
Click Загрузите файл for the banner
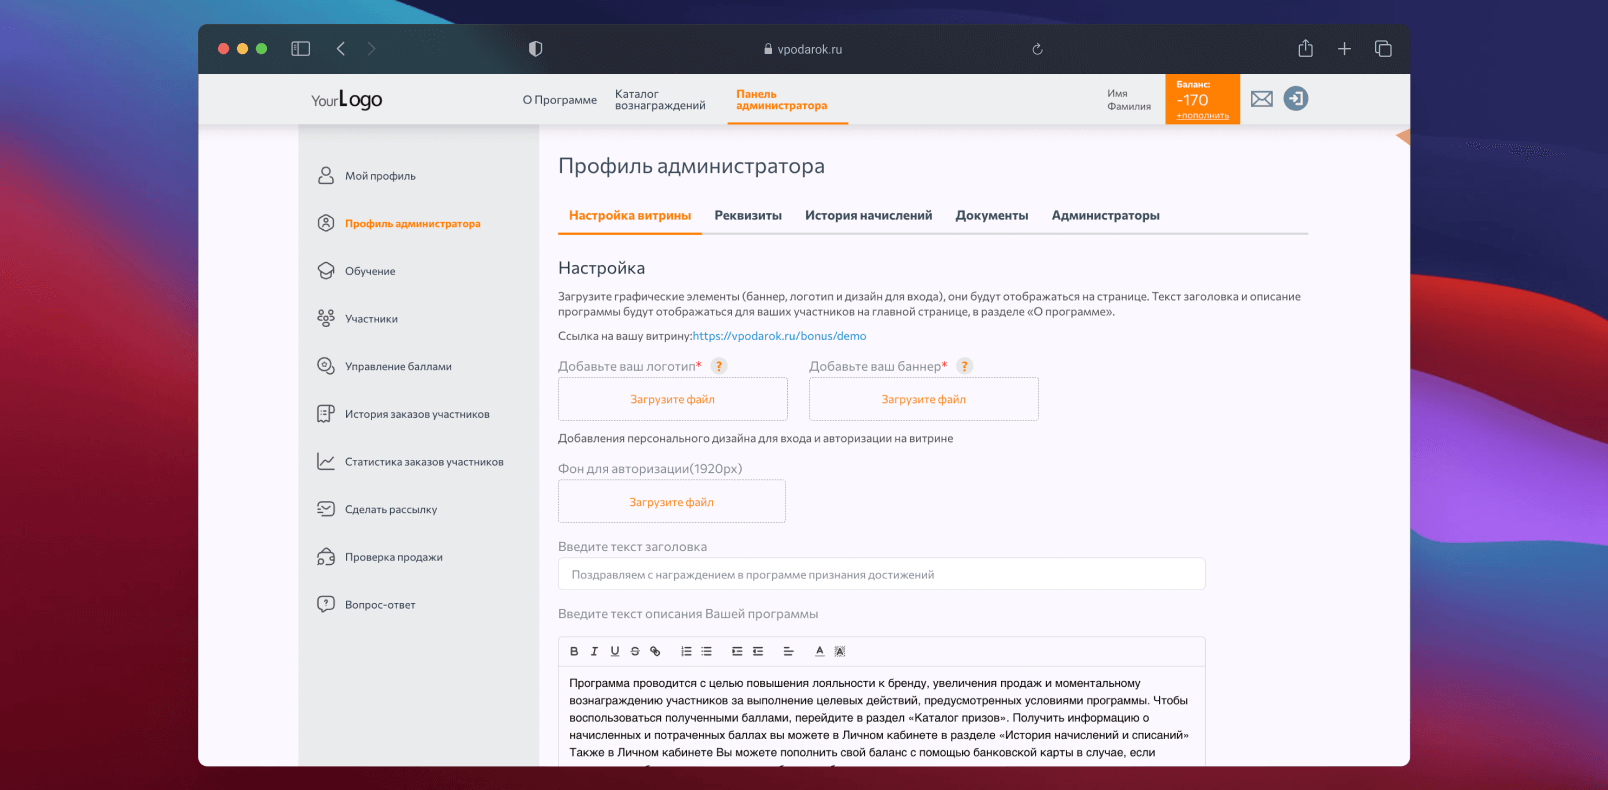tap(924, 399)
